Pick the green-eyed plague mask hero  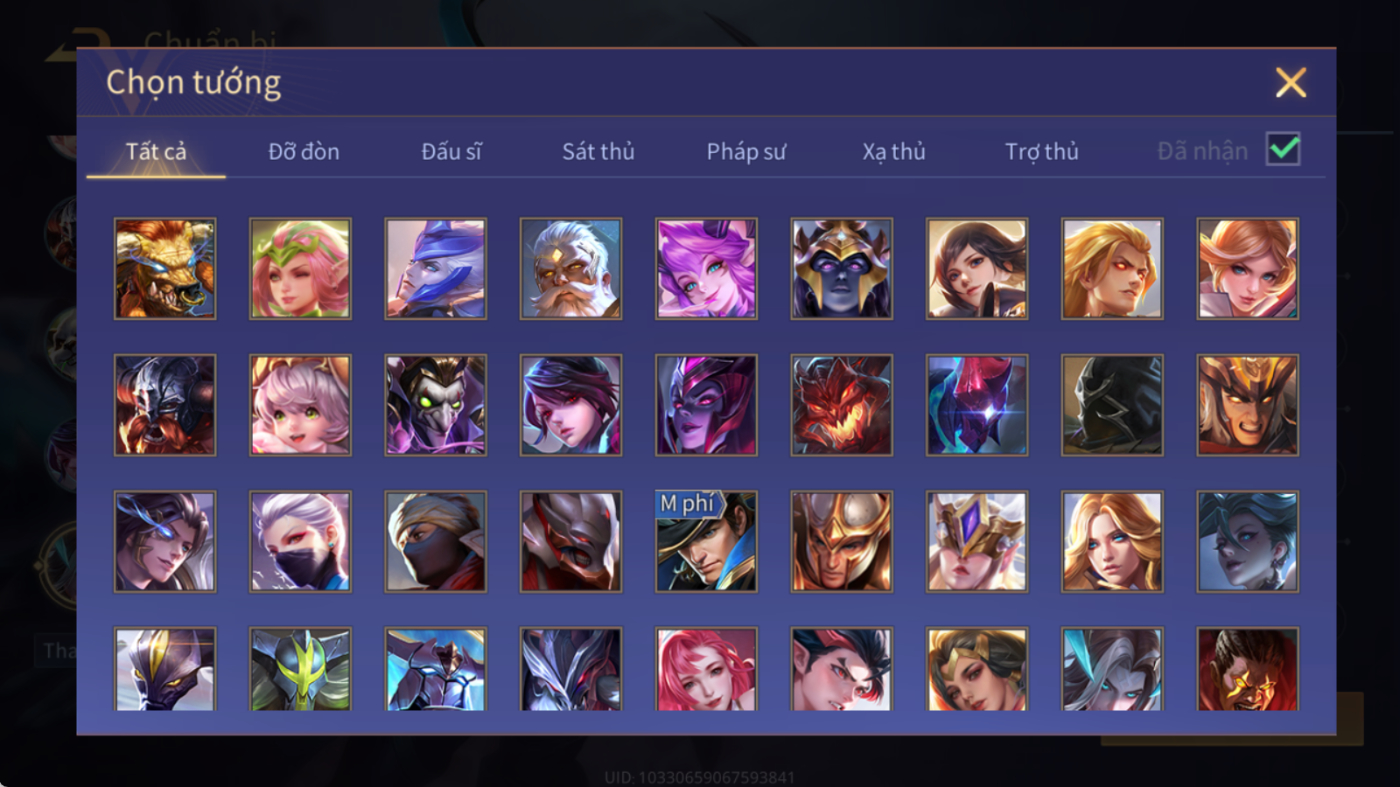click(x=436, y=405)
